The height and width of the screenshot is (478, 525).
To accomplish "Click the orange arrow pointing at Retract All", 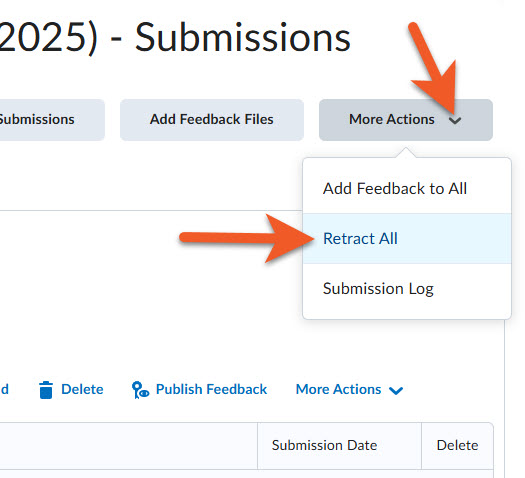I will (x=247, y=238).
